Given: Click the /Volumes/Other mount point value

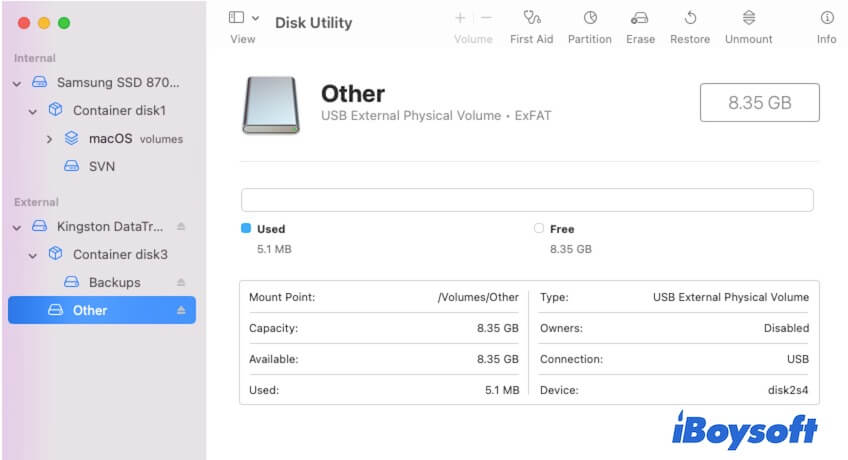Looking at the screenshot, I should (x=478, y=297).
